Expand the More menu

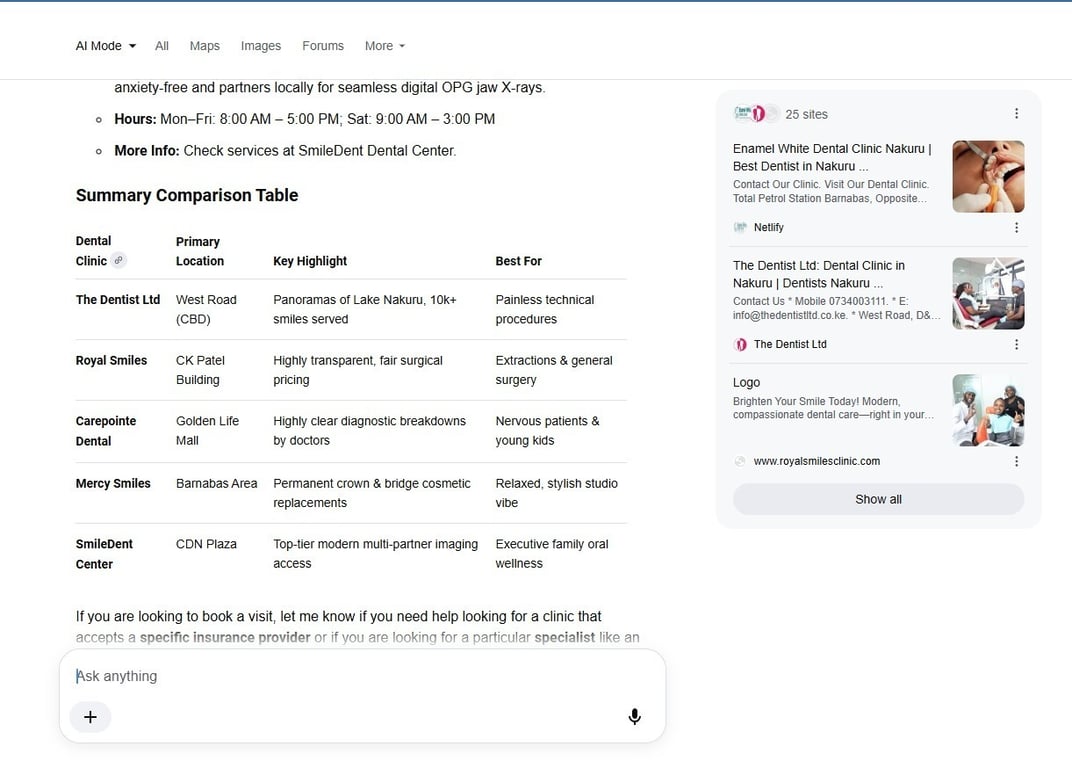click(x=385, y=46)
